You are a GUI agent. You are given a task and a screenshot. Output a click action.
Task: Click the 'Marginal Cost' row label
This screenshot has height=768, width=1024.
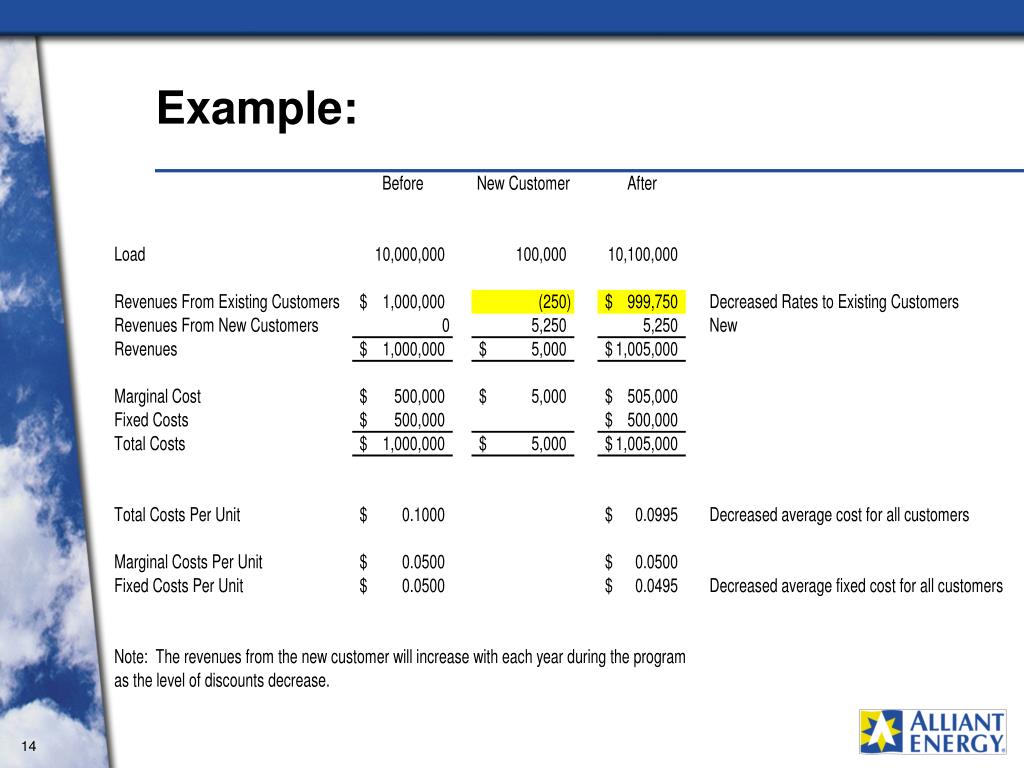click(157, 396)
